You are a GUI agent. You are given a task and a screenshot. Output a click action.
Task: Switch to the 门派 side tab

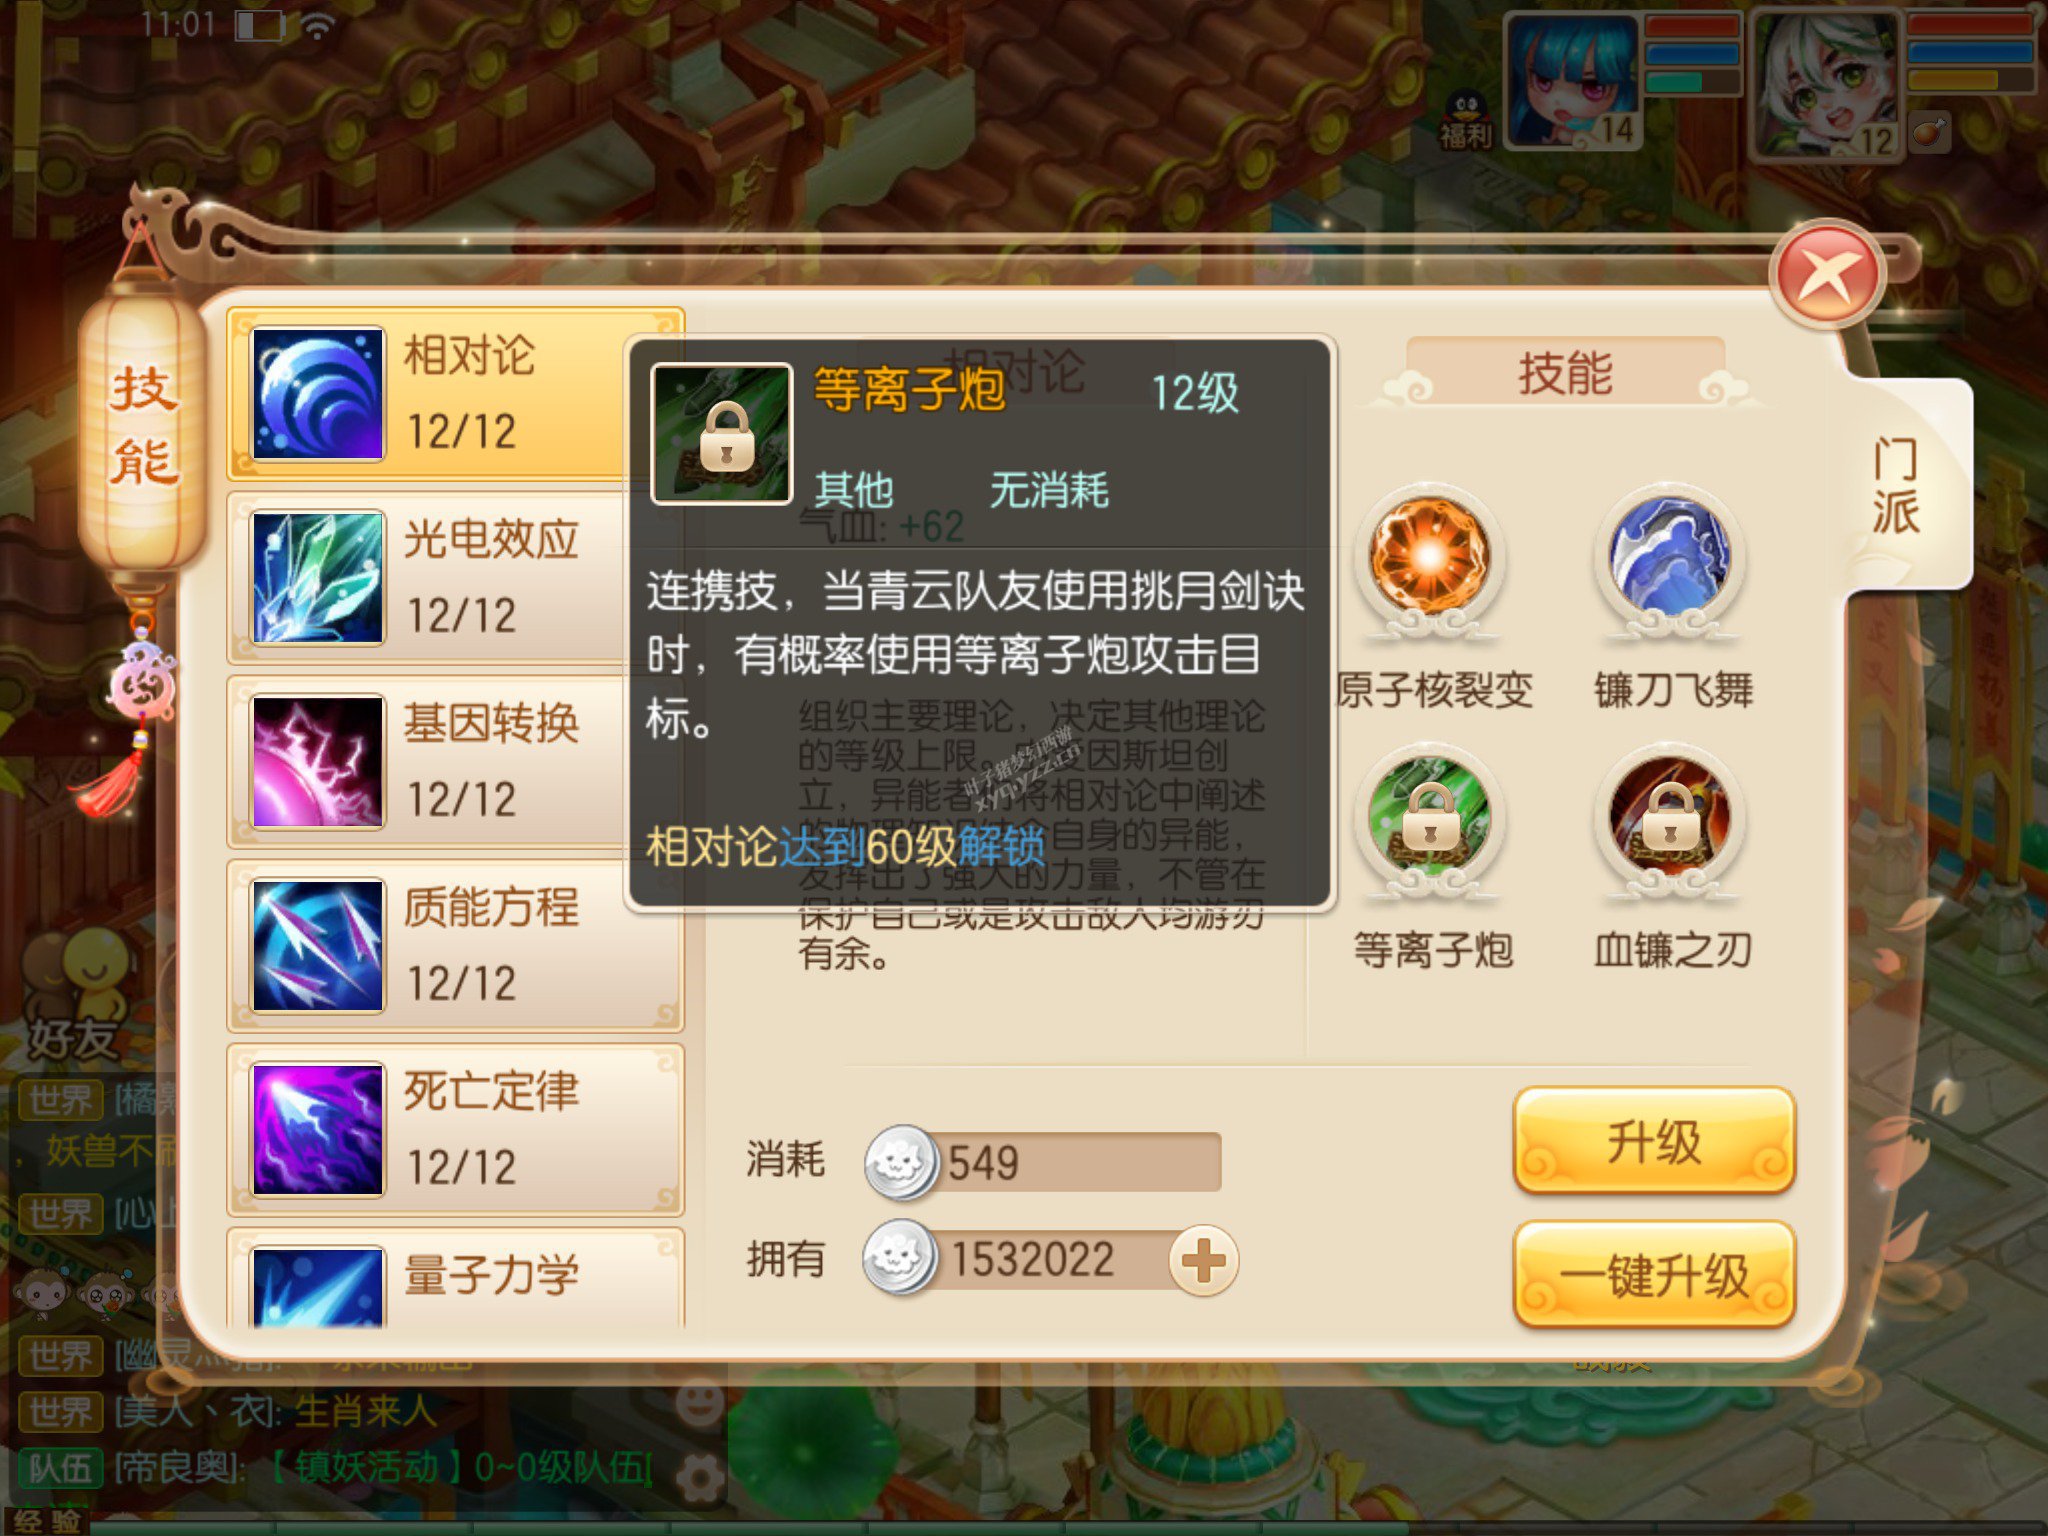1896,486
